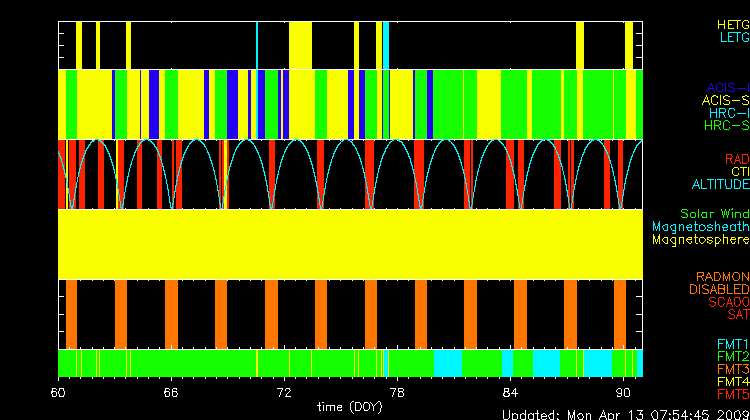The image size is (750, 420).
Task: Click the yellow Magnetosphere band in plot
Action: (350, 244)
